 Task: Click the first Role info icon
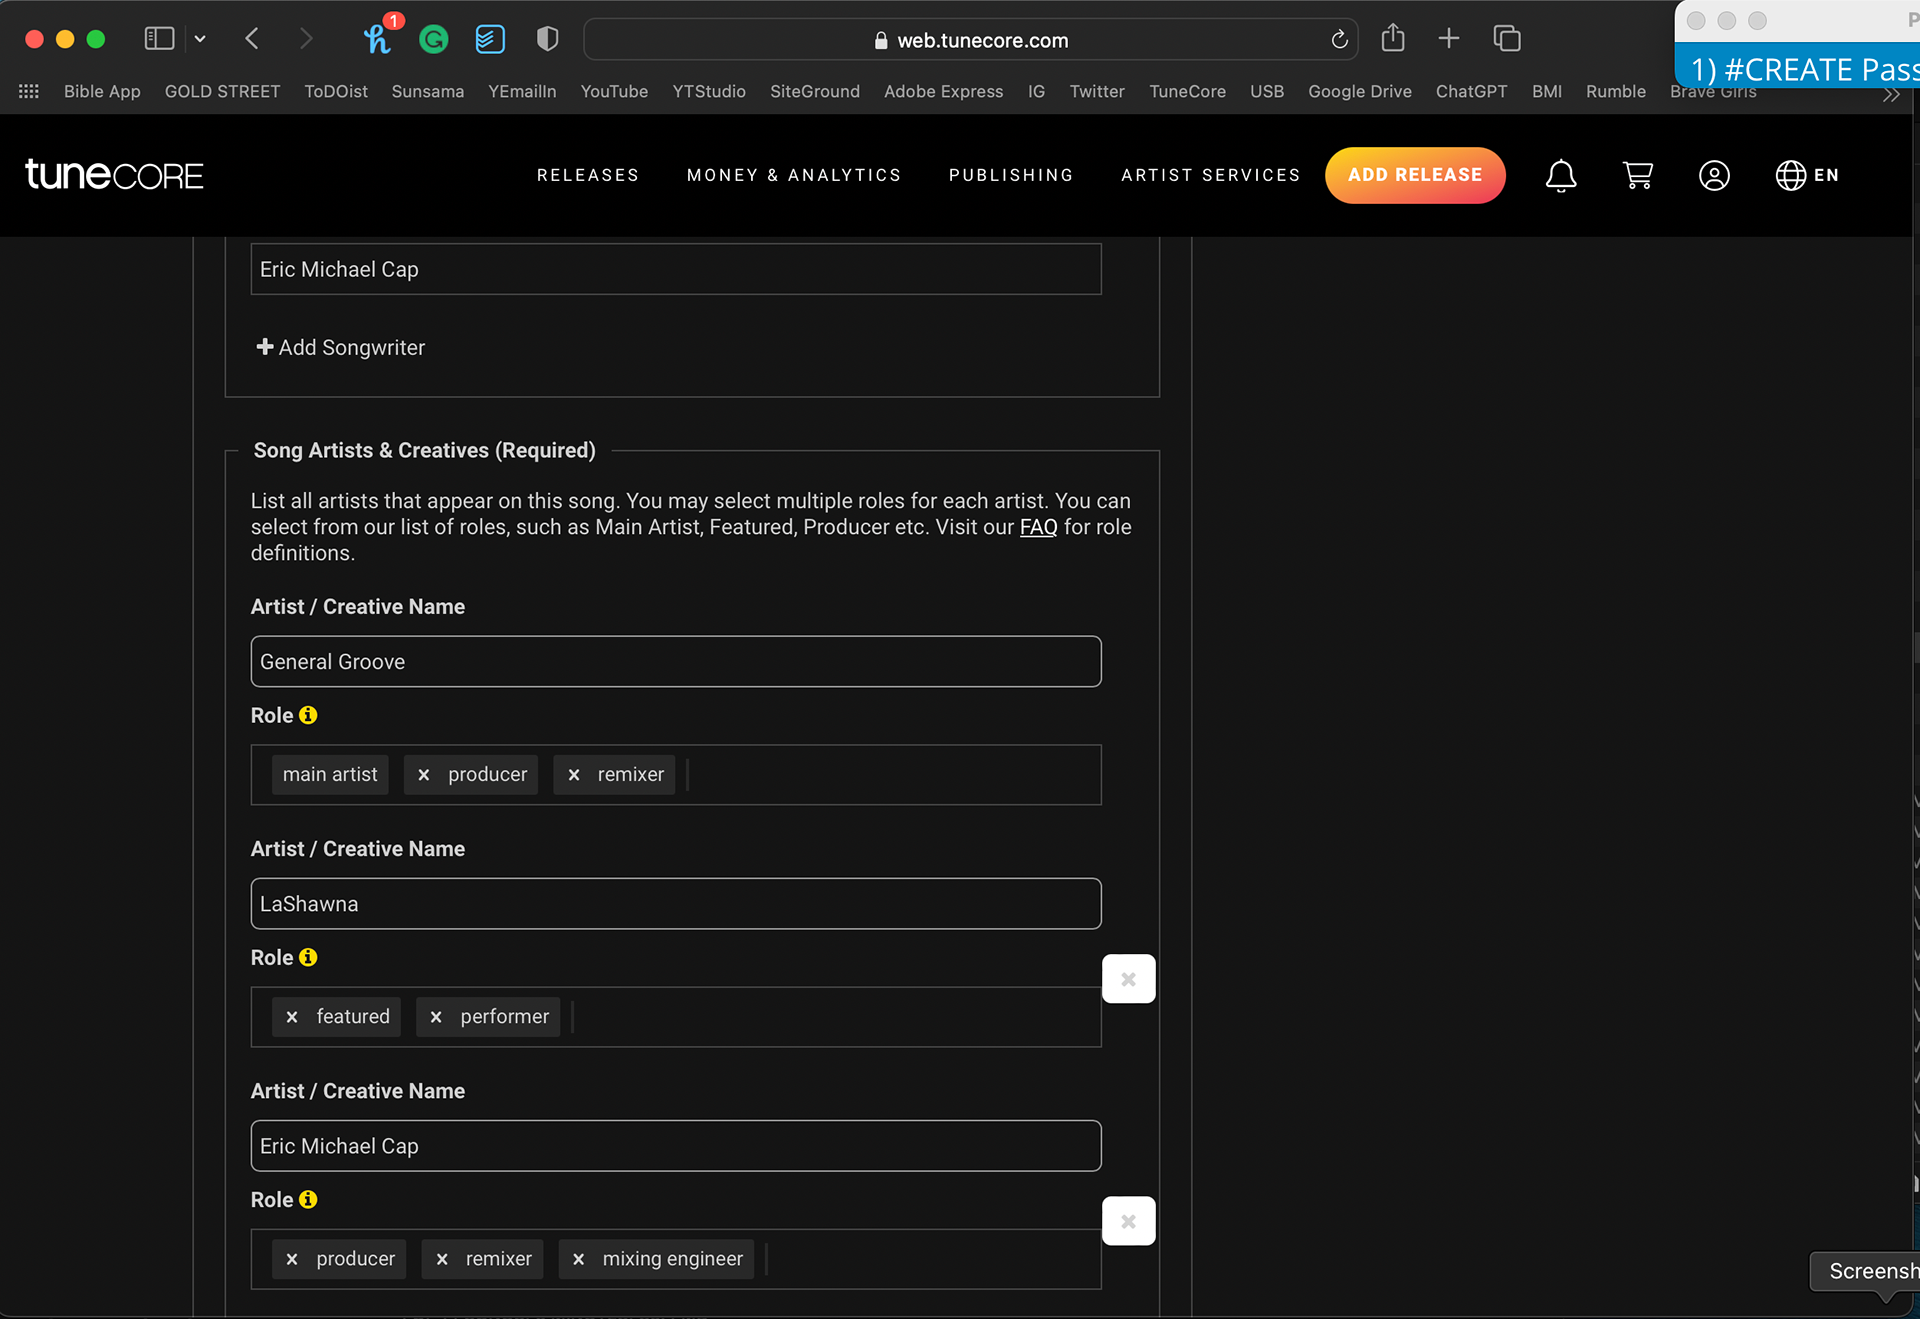308,715
